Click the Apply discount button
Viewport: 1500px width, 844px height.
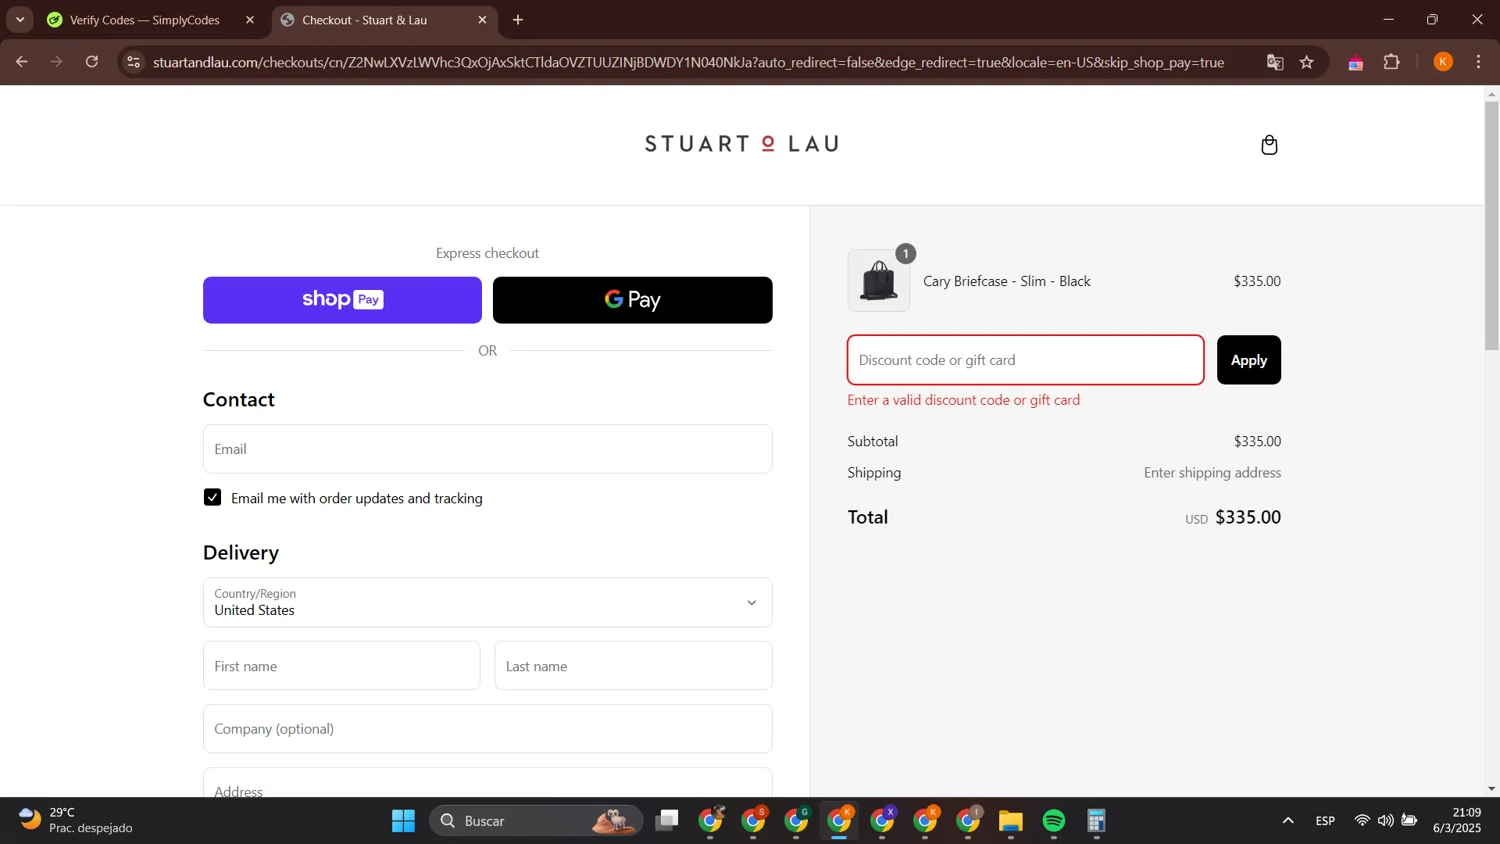pos(1249,360)
